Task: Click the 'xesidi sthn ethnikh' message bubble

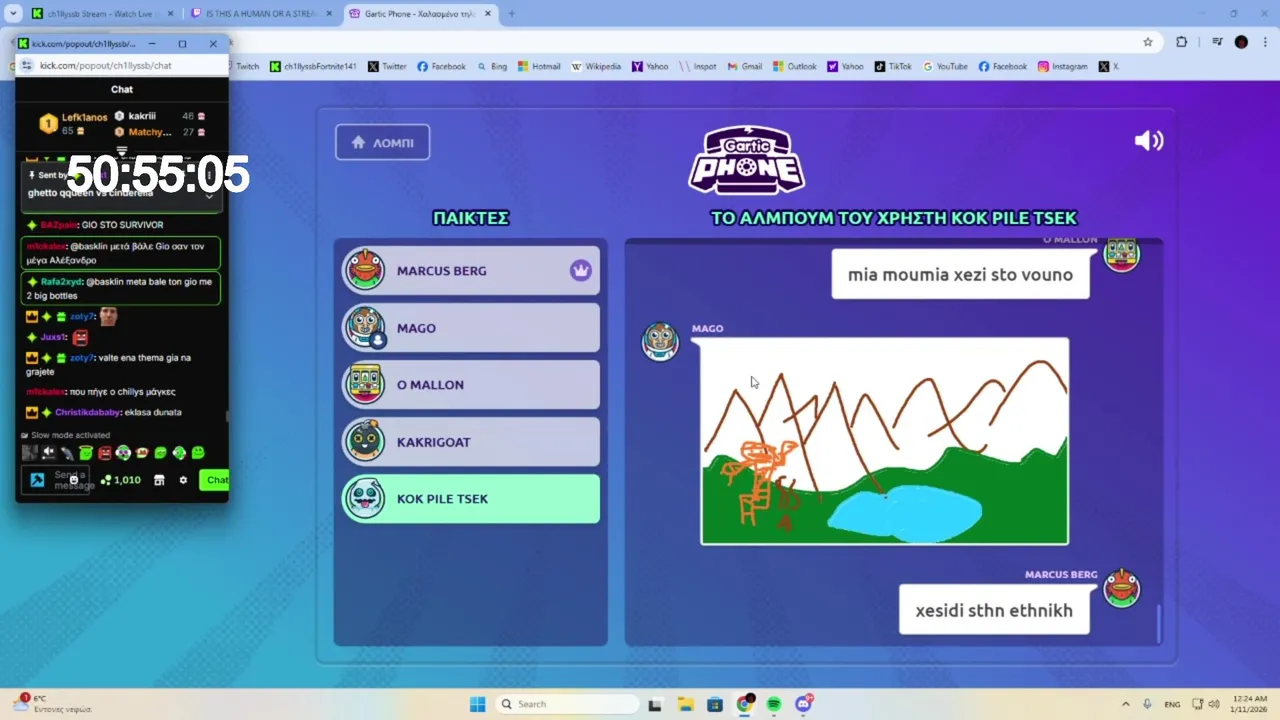Action: pos(994,610)
